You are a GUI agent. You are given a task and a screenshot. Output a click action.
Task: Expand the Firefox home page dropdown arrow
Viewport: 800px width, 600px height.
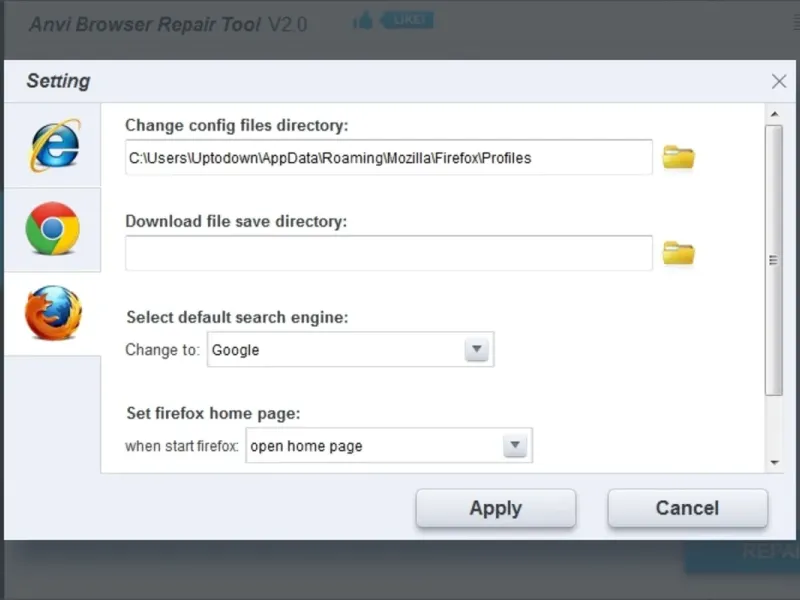click(x=515, y=446)
